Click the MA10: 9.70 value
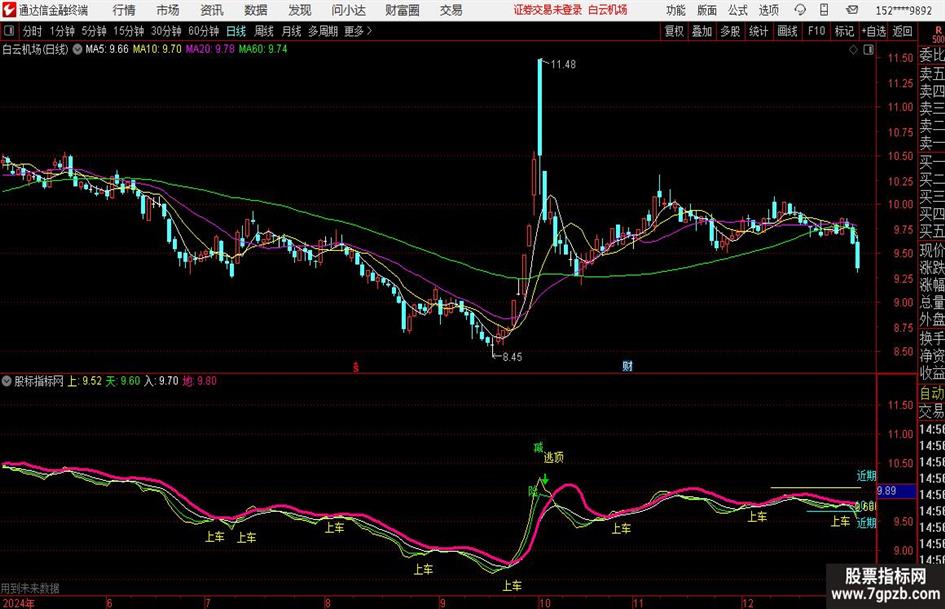This screenshot has width=945, height=609. [157, 49]
